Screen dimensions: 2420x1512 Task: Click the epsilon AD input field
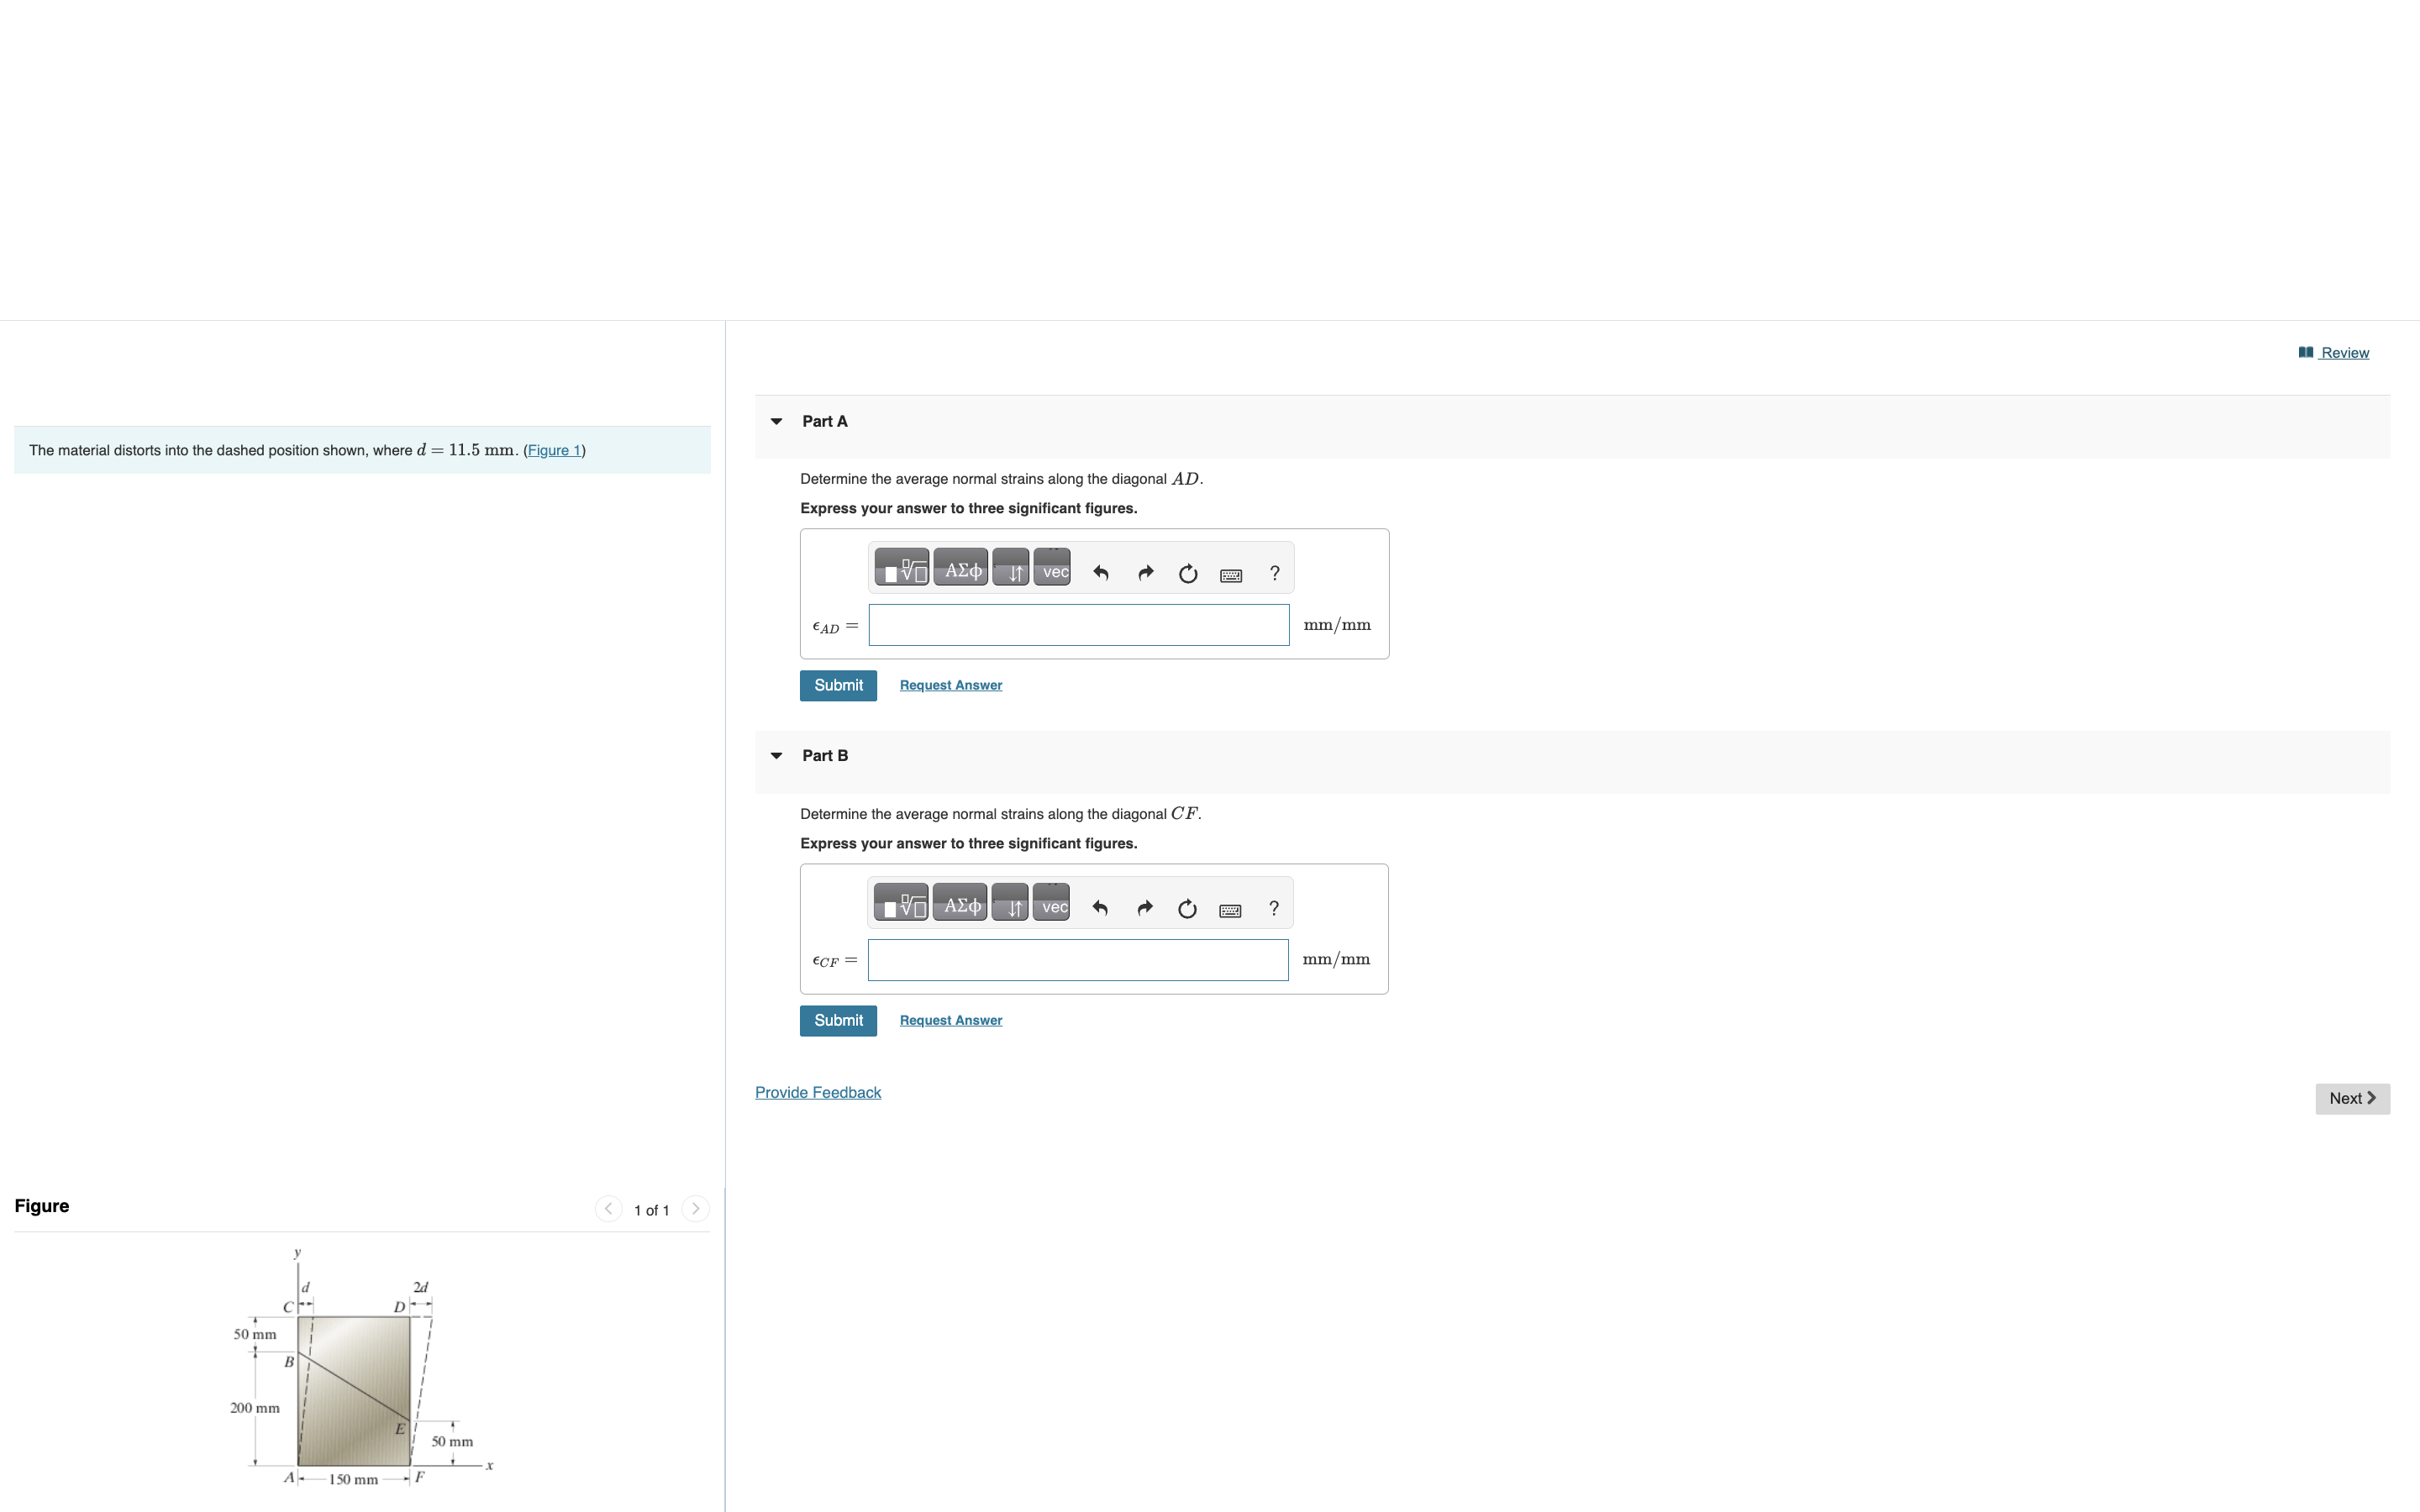(x=1078, y=626)
